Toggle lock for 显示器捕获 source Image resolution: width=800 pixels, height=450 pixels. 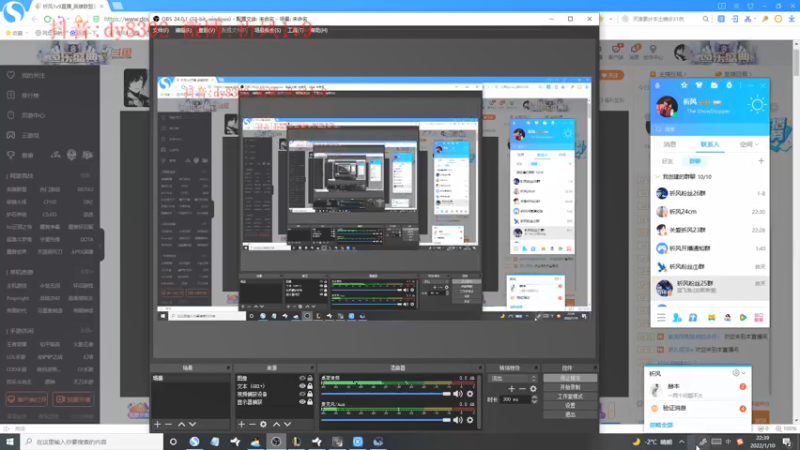[x=310, y=402]
